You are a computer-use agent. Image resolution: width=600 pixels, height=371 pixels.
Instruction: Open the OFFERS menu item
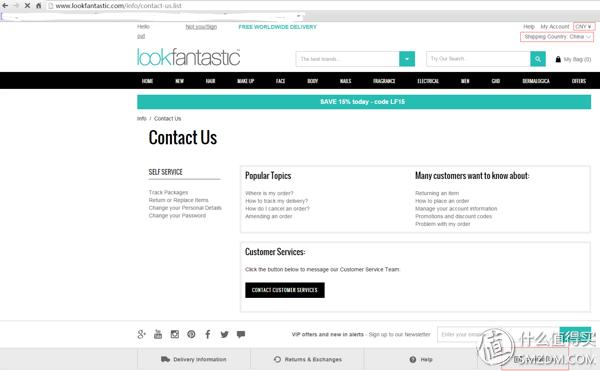(x=579, y=81)
